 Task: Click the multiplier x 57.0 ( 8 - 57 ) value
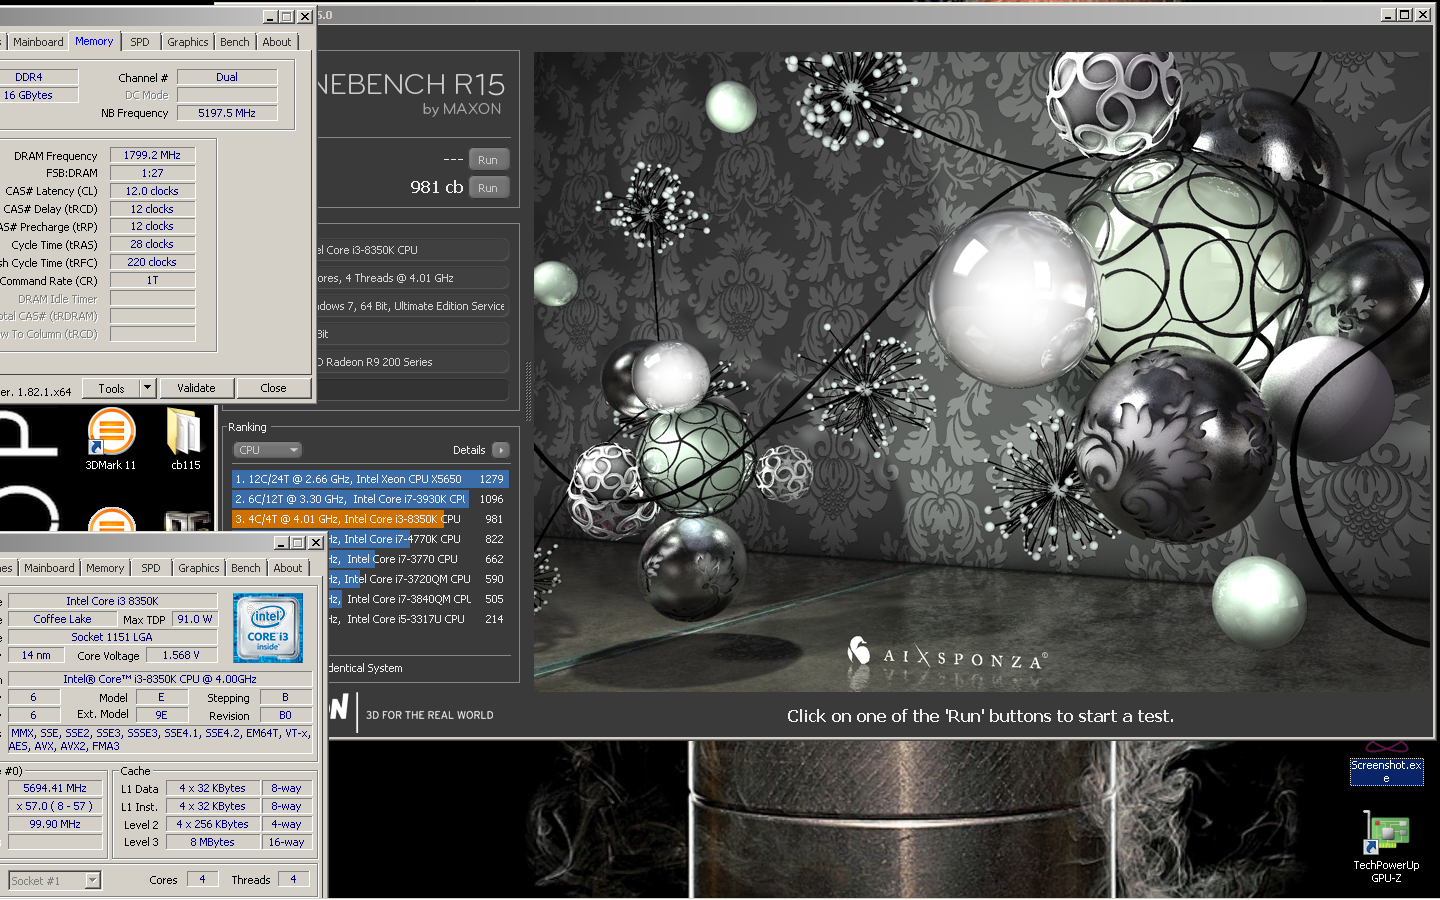pos(55,806)
